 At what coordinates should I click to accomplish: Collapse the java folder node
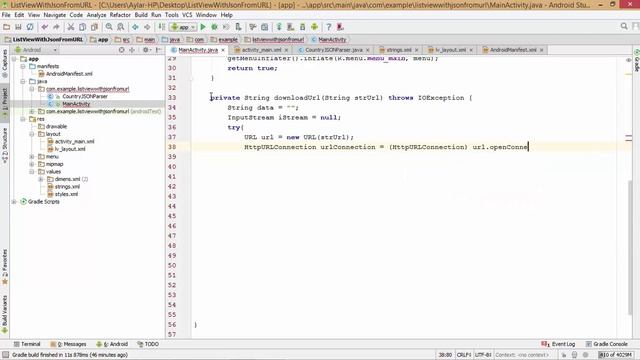(x=23, y=81)
